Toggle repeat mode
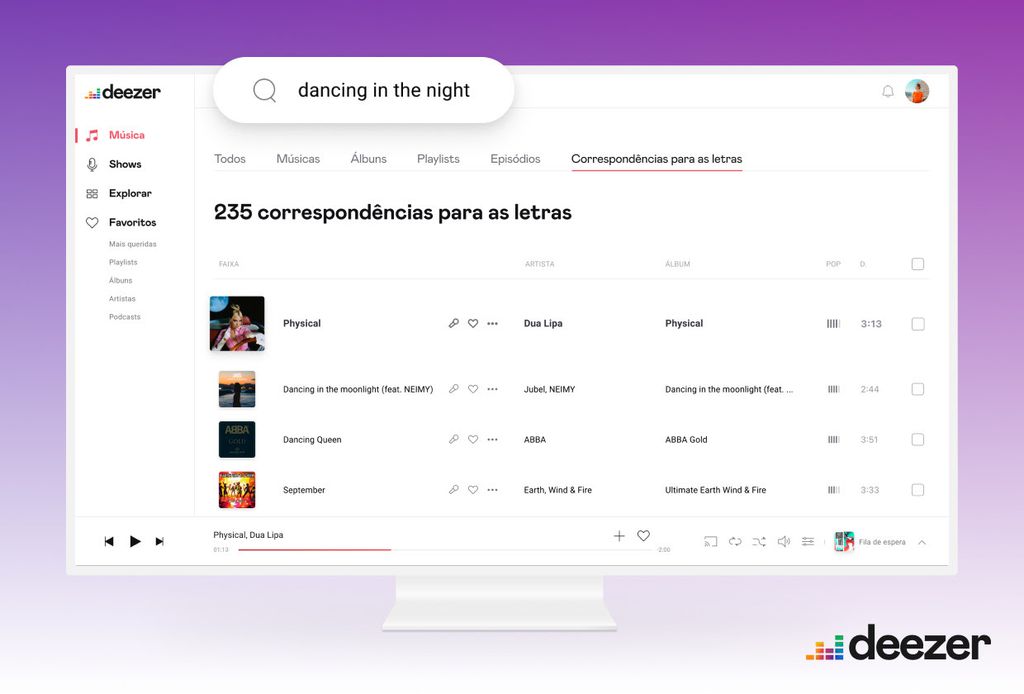The height and width of the screenshot is (694, 1024). [x=735, y=541]
